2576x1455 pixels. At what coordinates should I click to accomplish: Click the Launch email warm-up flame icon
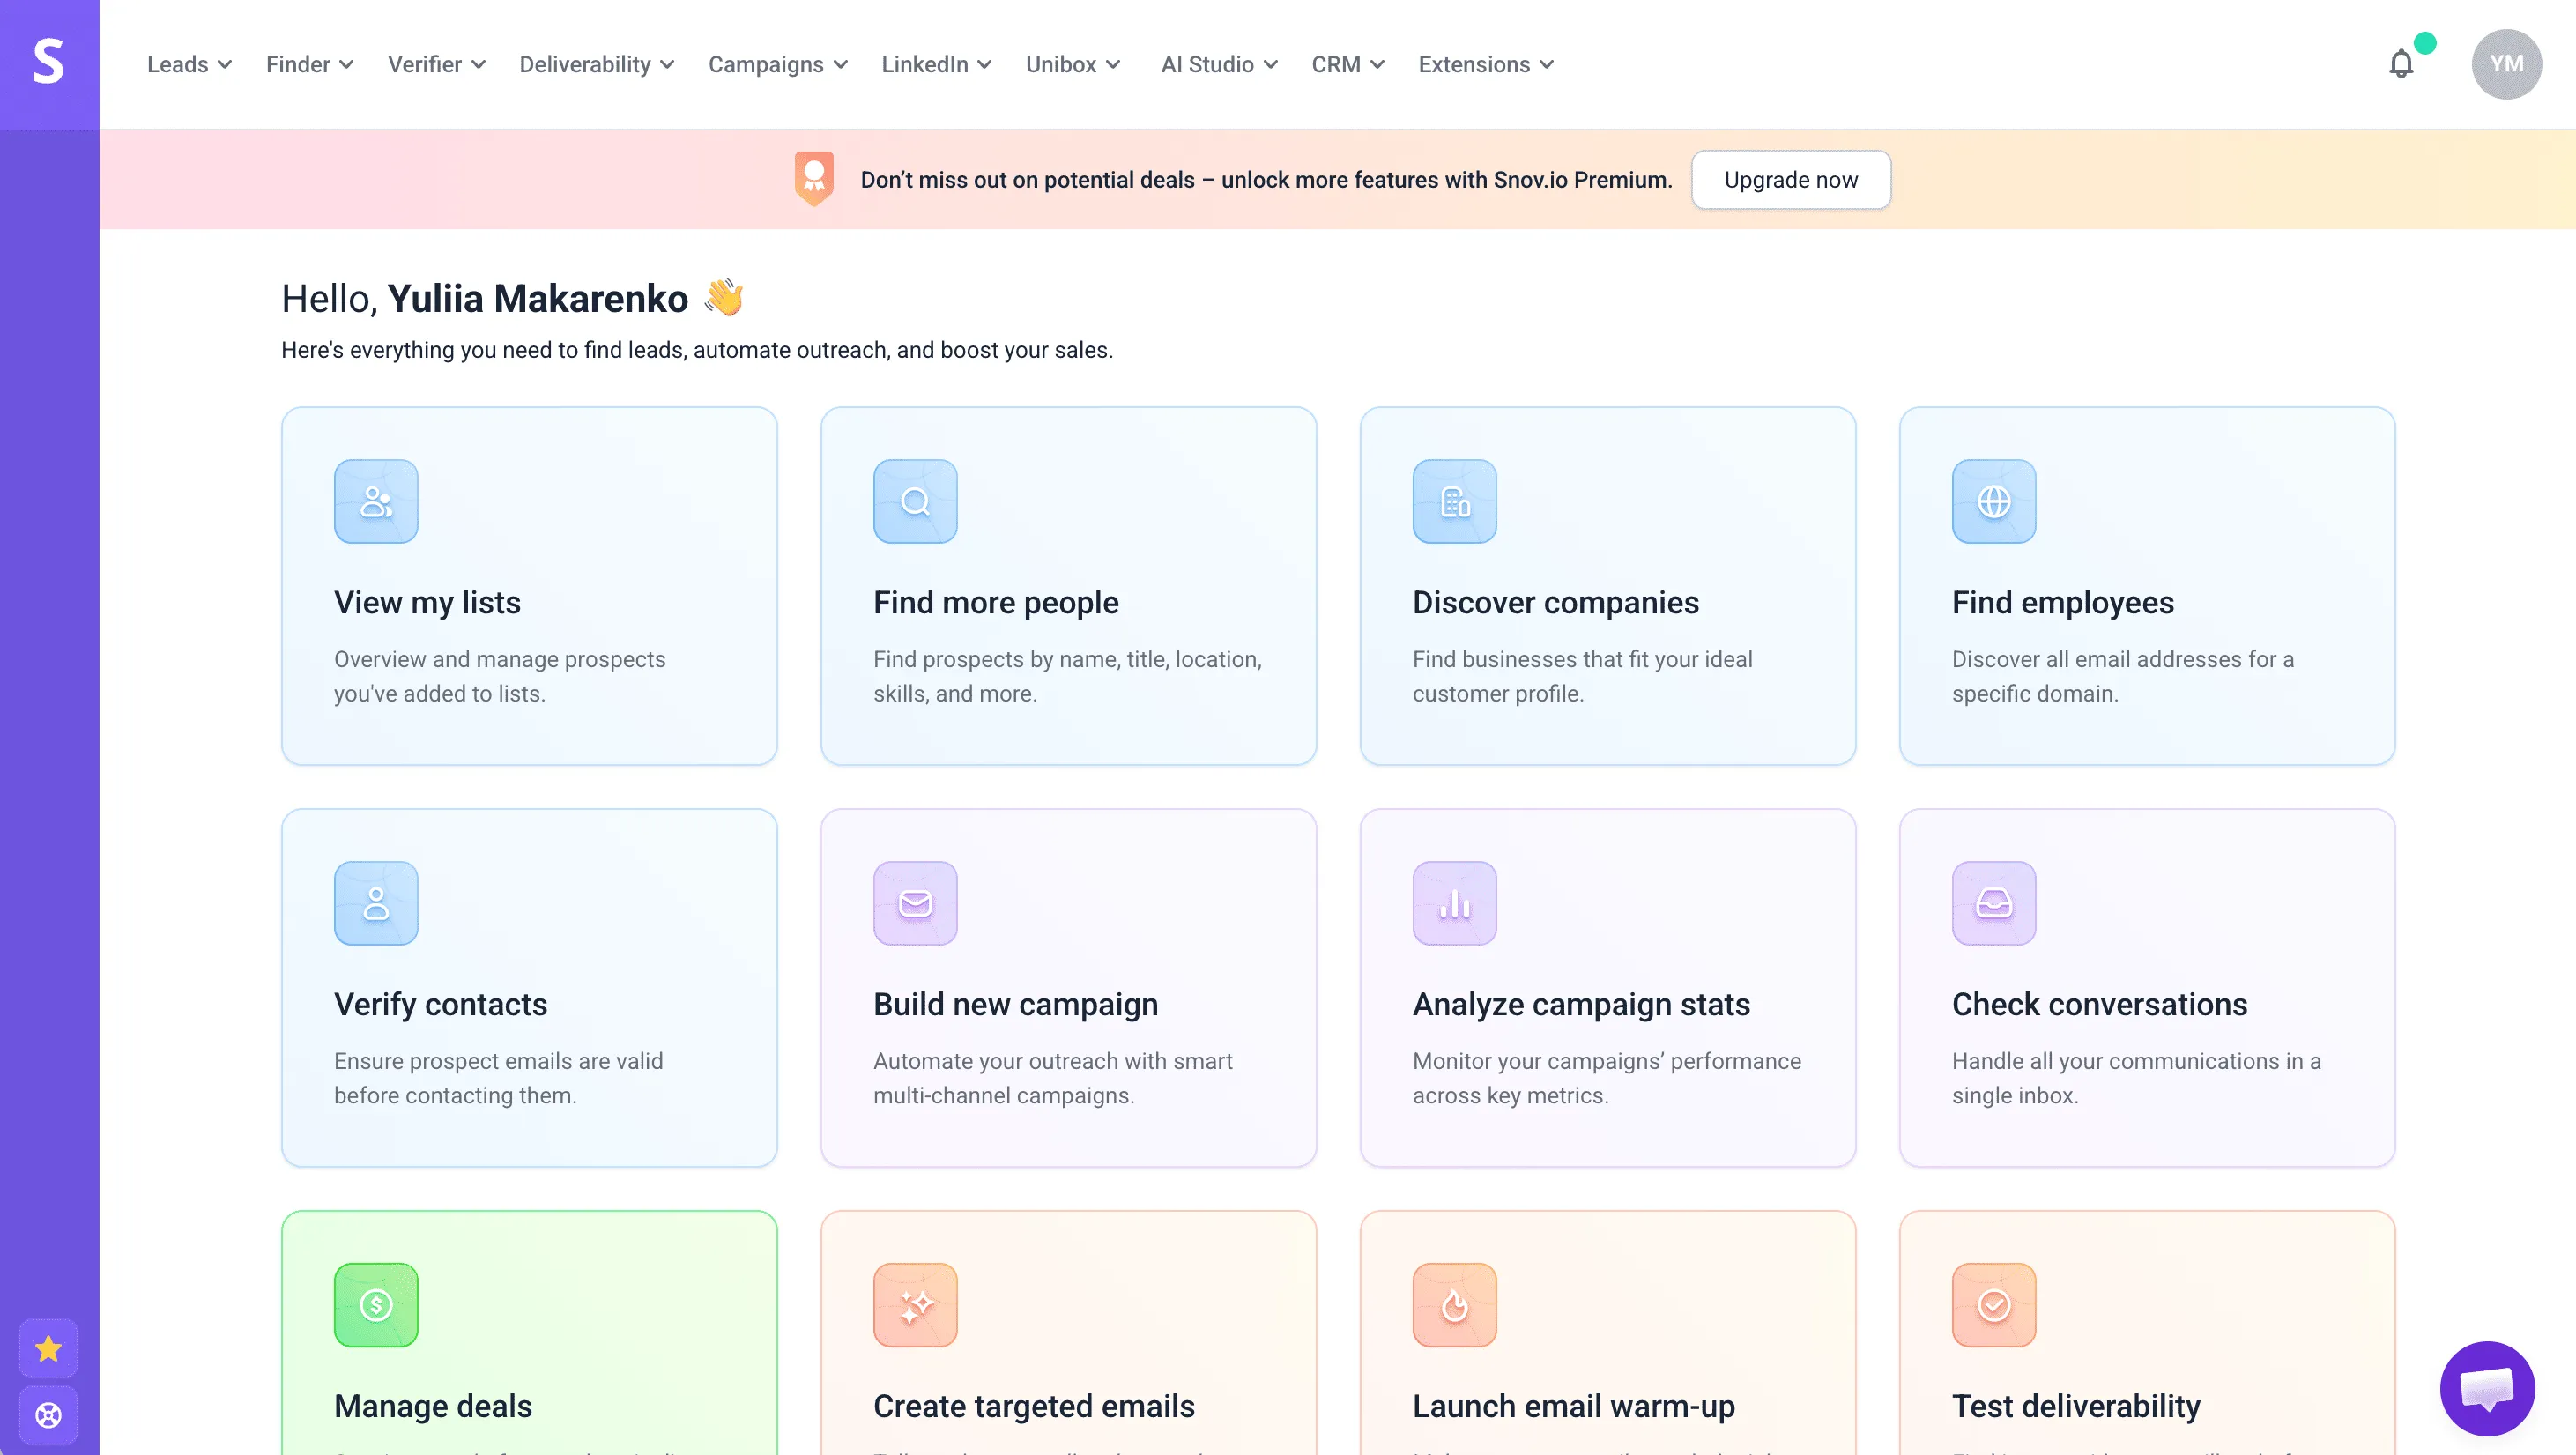(1453, 1304)
